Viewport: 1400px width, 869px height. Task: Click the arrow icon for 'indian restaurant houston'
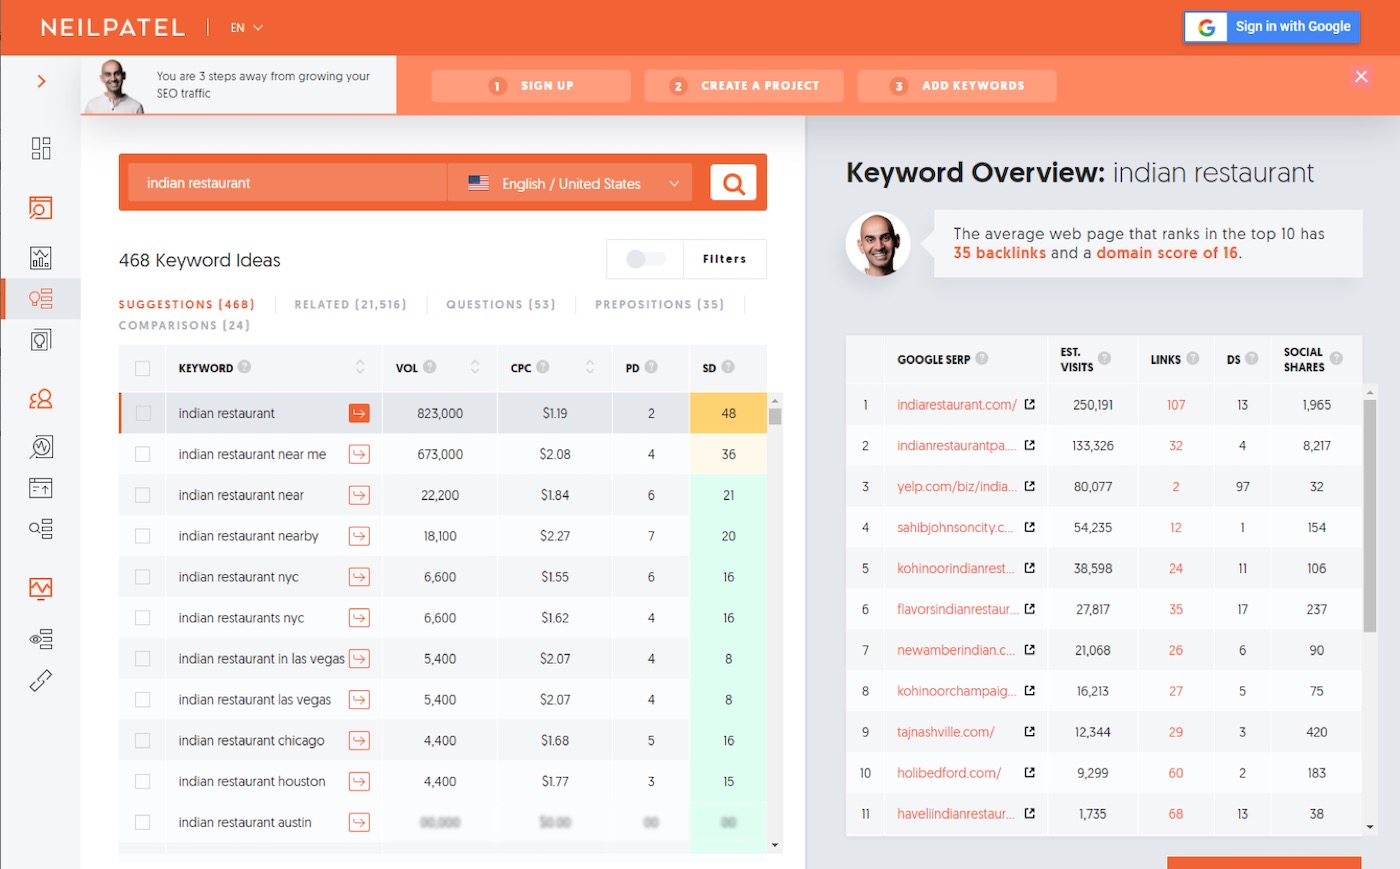pos(359,782)
